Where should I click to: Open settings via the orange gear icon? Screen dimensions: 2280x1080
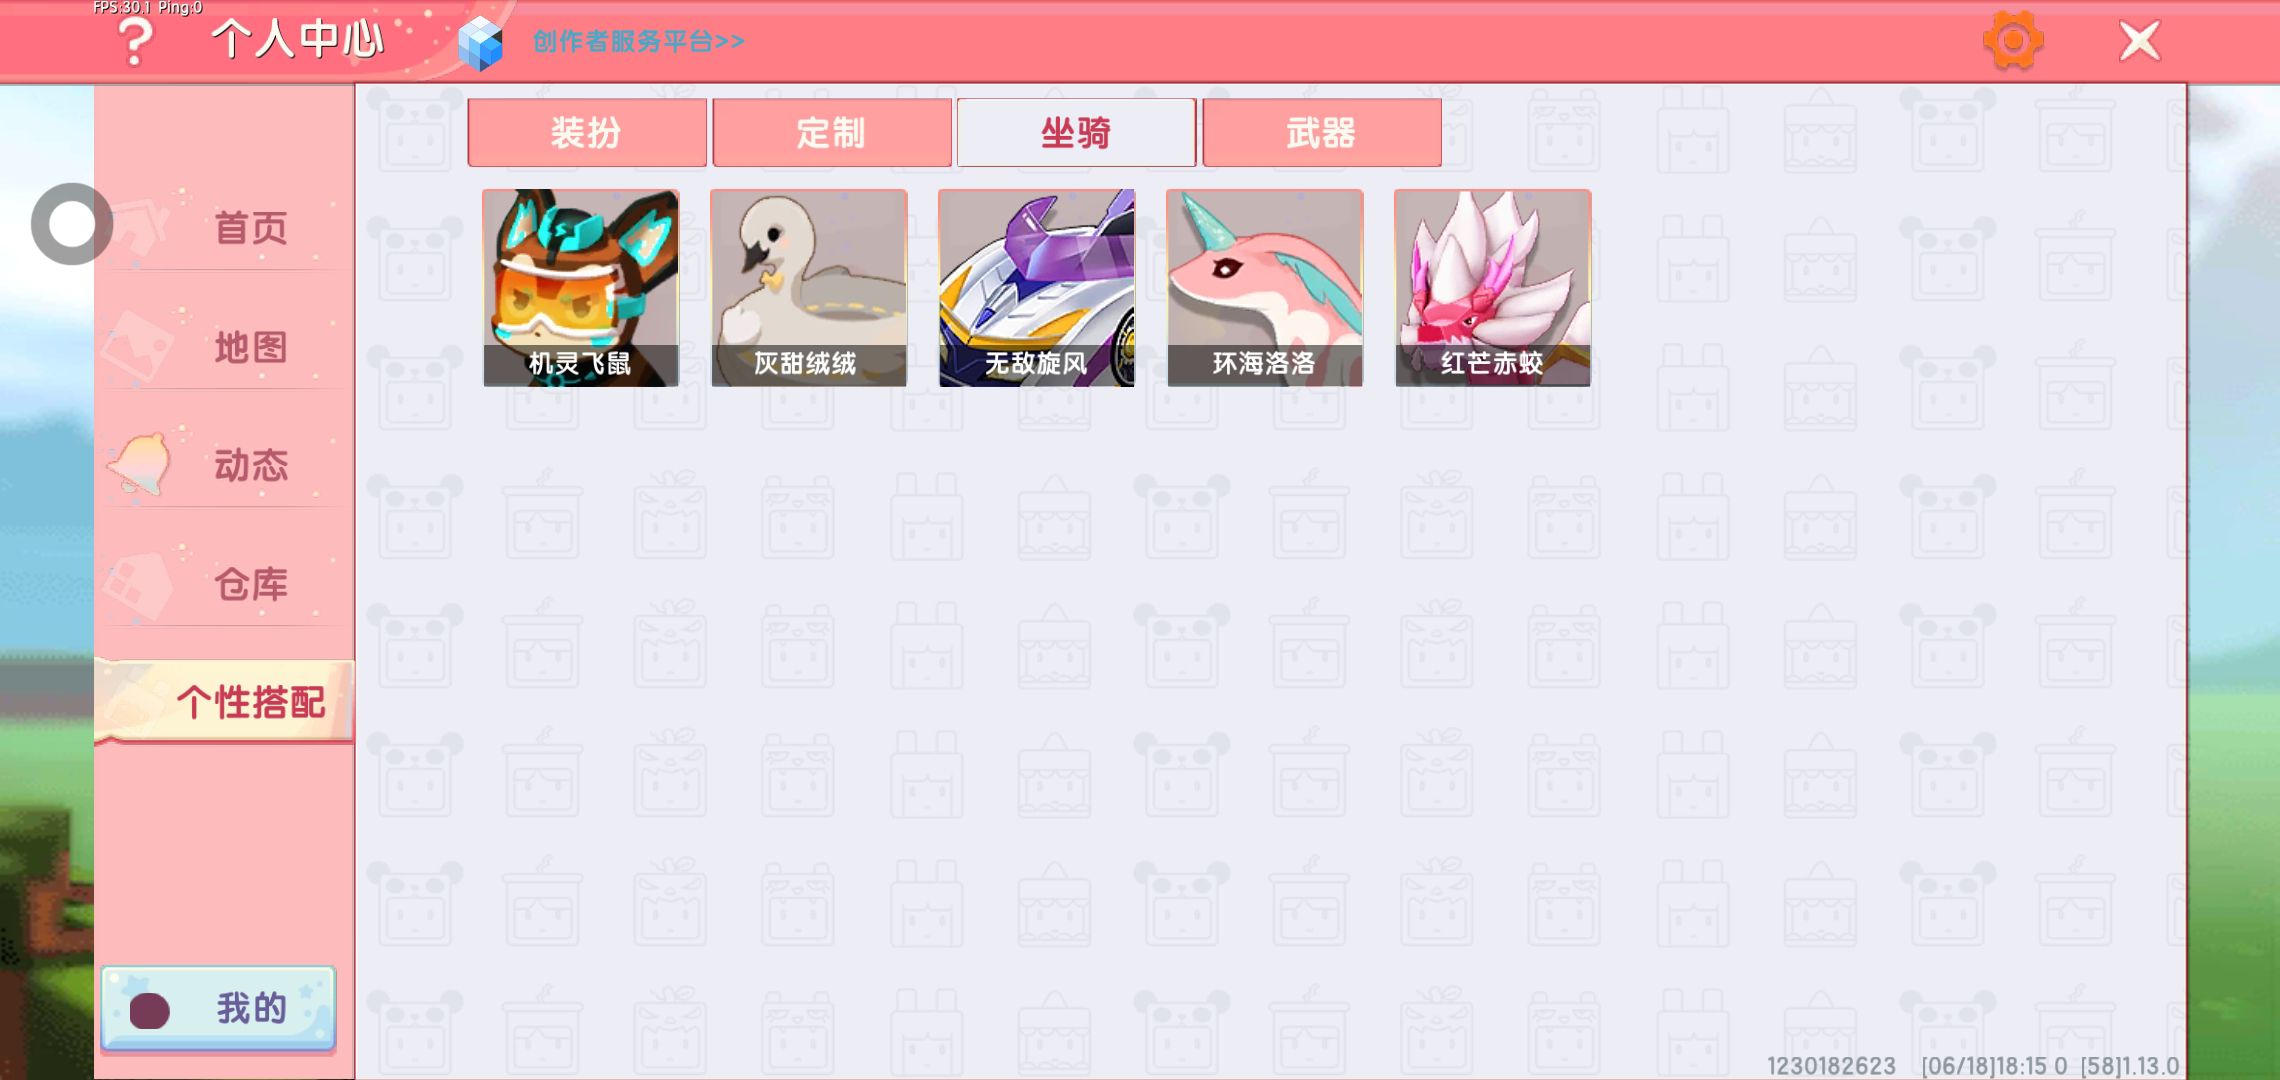coord(2012,41)
